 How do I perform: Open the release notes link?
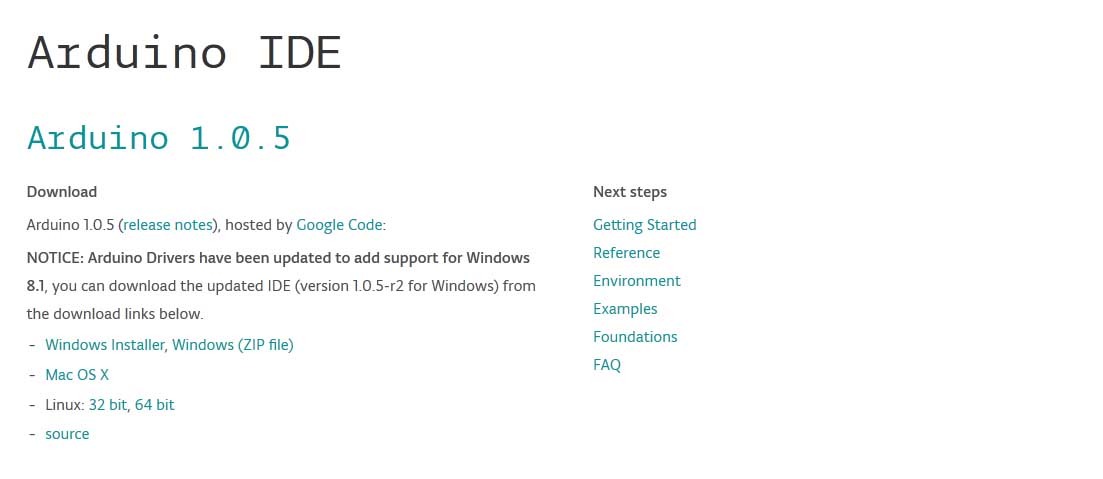click(x=168, y=225)
